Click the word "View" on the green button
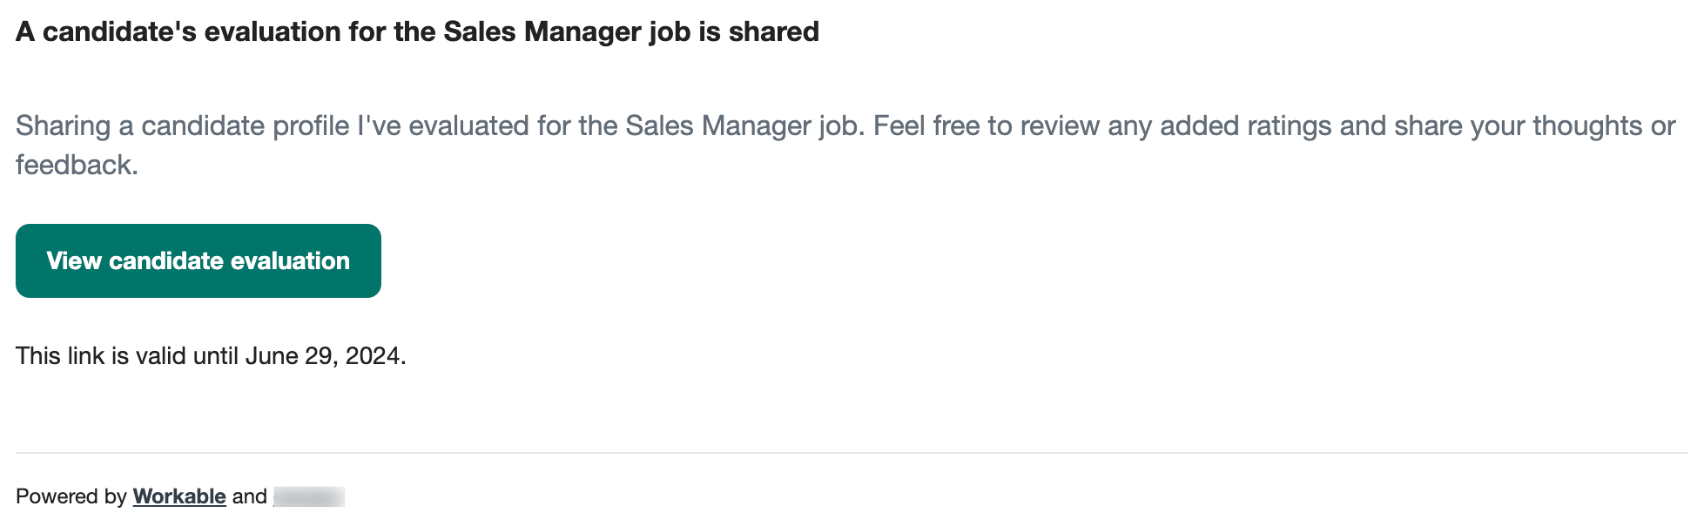The height and width of the screenshot is (522, 1688). pyautogui.click(x=74, y=261)
